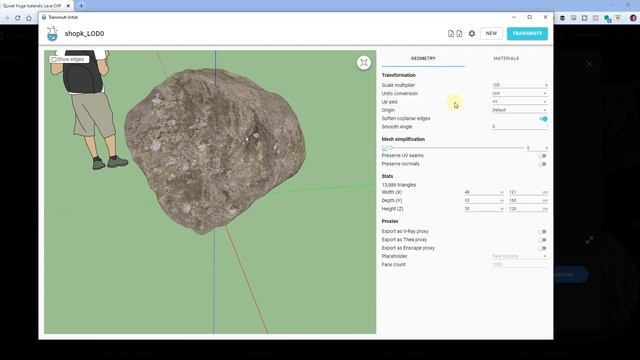This screenshot has width=640, height=360.
Task: Enable Preserve normals
Action: pyautogui.click(x=542, y=164)
